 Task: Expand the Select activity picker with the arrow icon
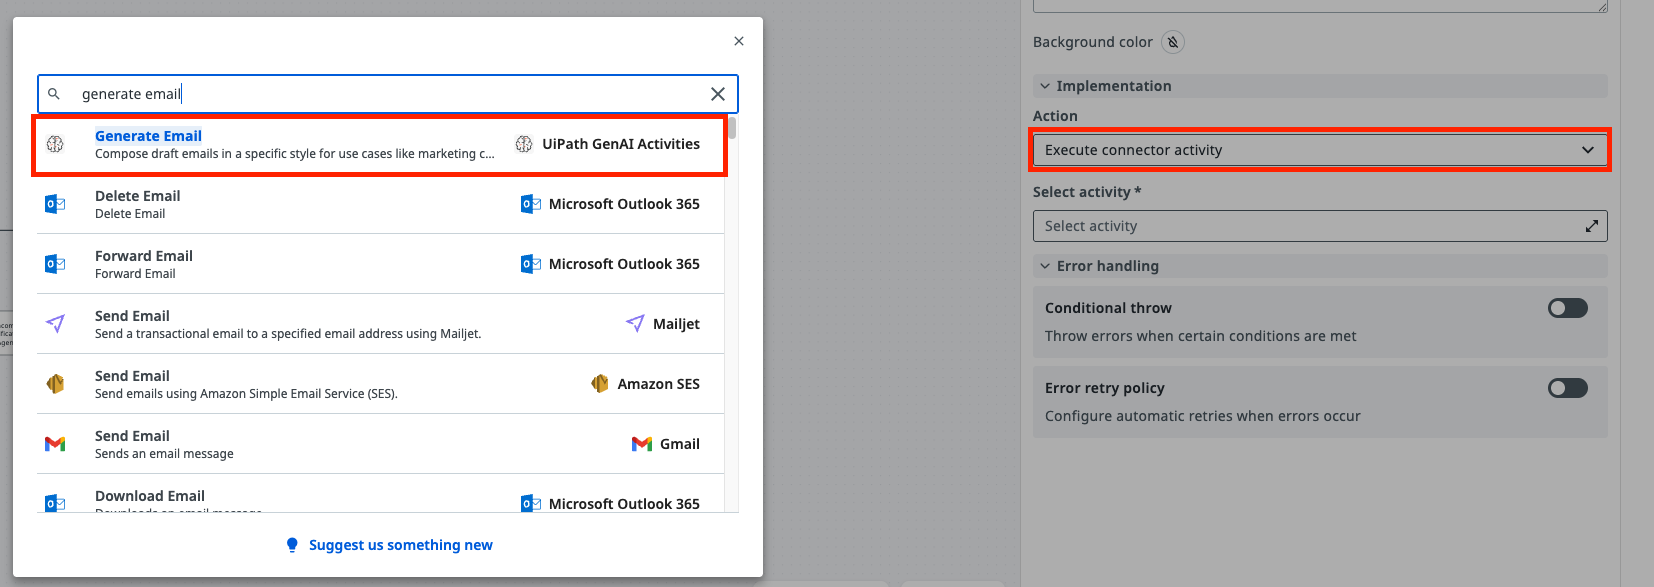pos(1592,226)
